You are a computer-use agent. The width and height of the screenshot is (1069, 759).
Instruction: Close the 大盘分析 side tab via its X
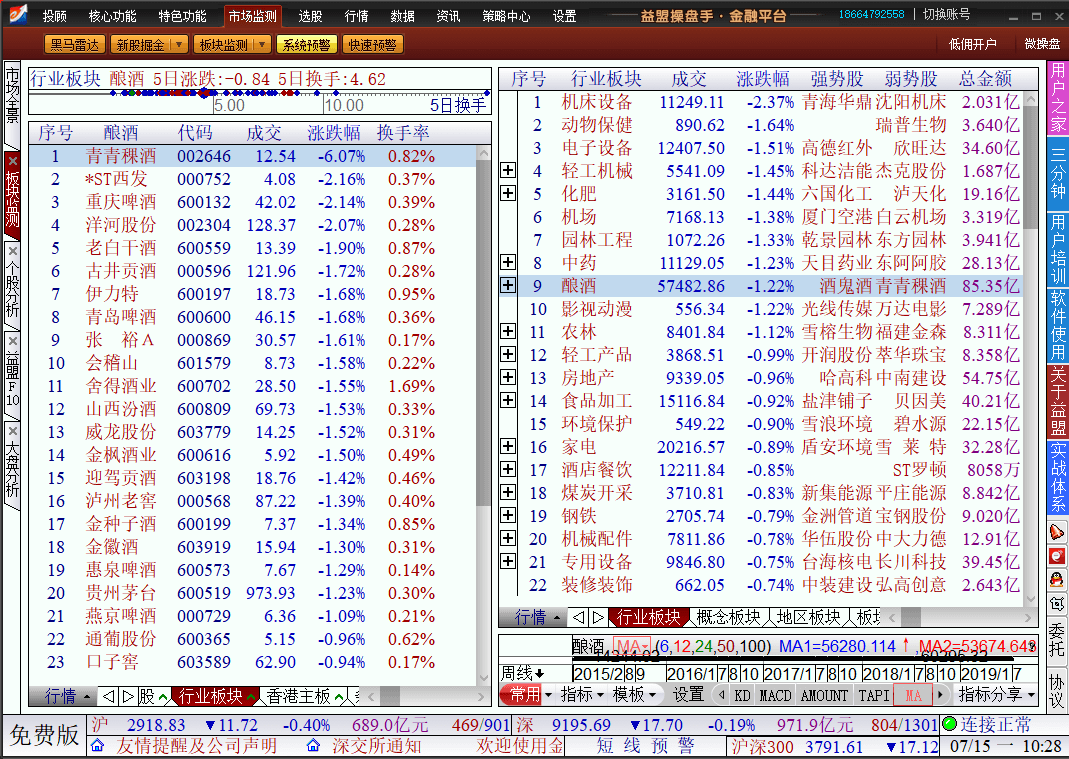(12, 432)
